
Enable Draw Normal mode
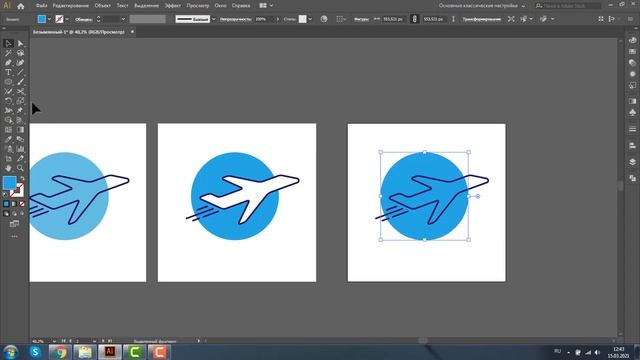[x=6, y=213]
